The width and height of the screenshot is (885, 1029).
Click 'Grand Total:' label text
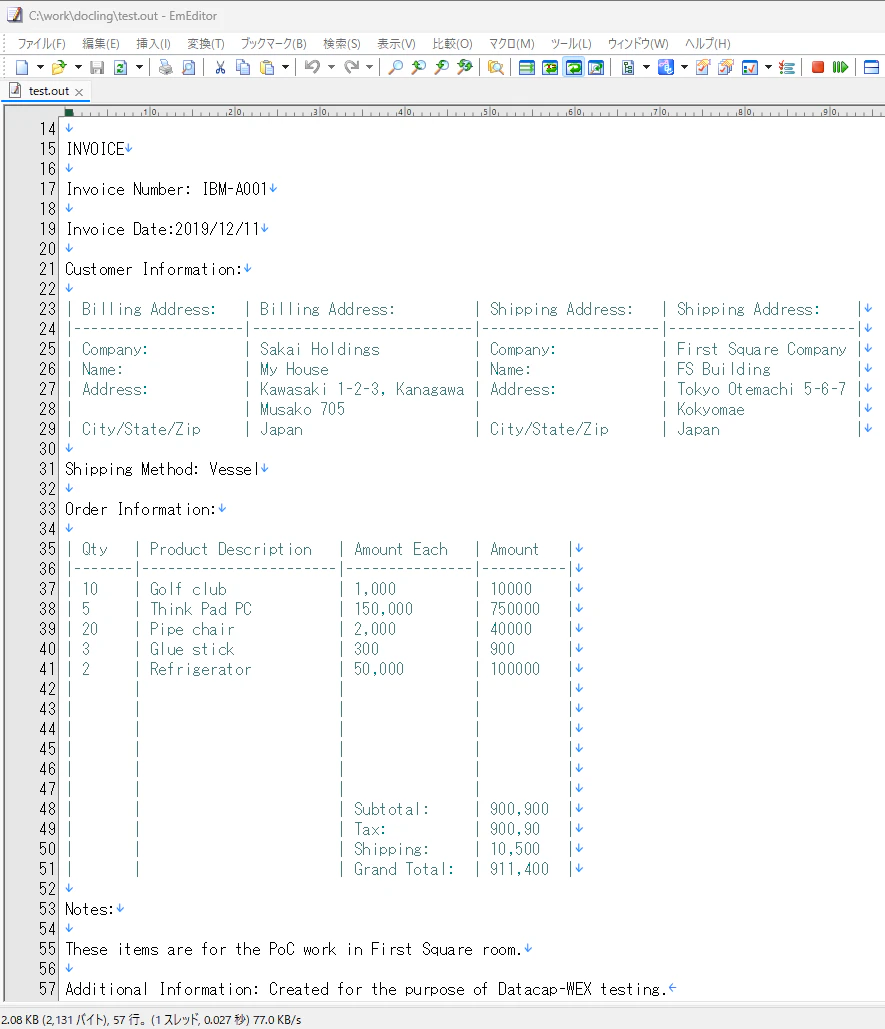[x=403, y=869]
